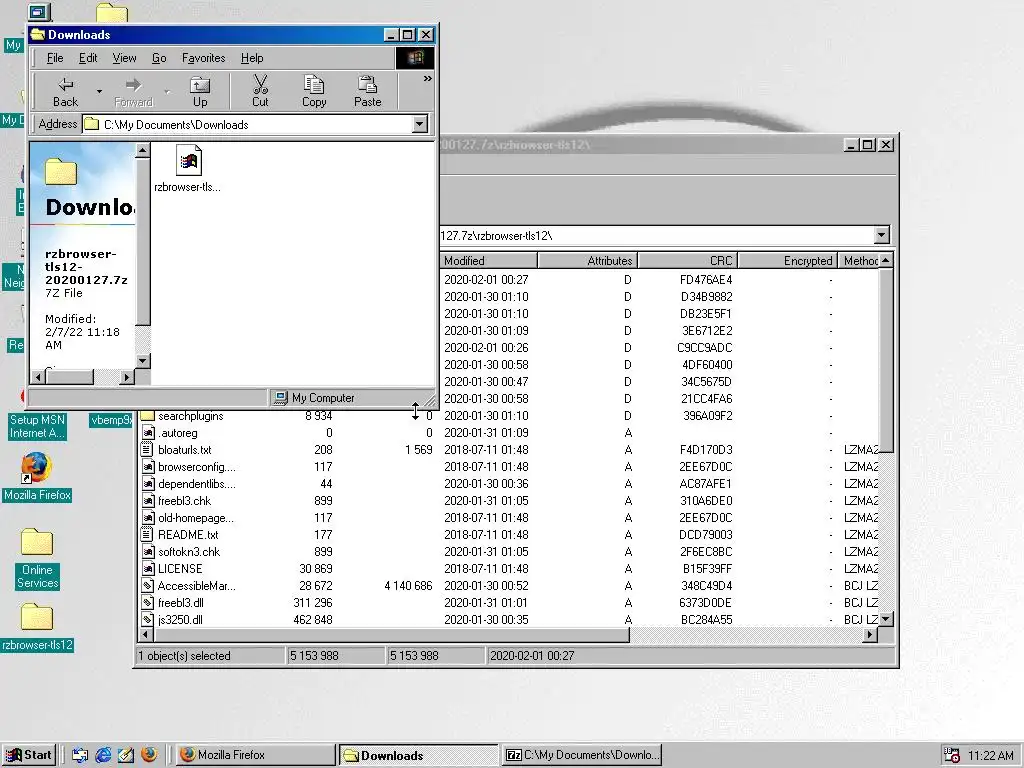The height and width of the screenshot is (768, 1024).
Task: Select the bloaturls.txt file icon
Action: (x=148, y=450)
